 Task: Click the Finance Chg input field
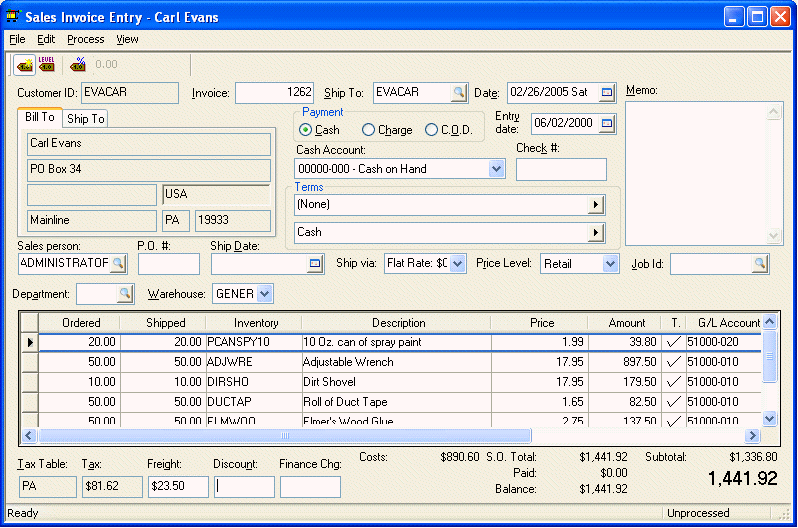point(310,487)
